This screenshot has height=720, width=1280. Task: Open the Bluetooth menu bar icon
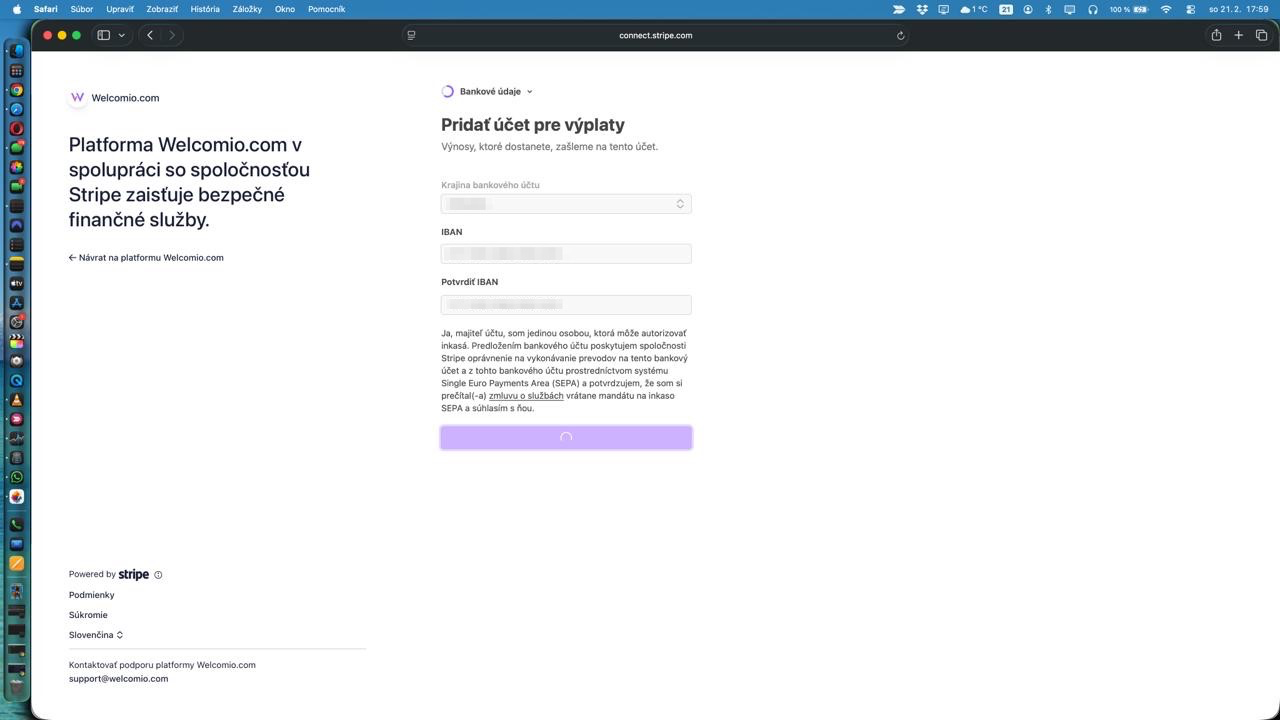[x=1048, y=9]
